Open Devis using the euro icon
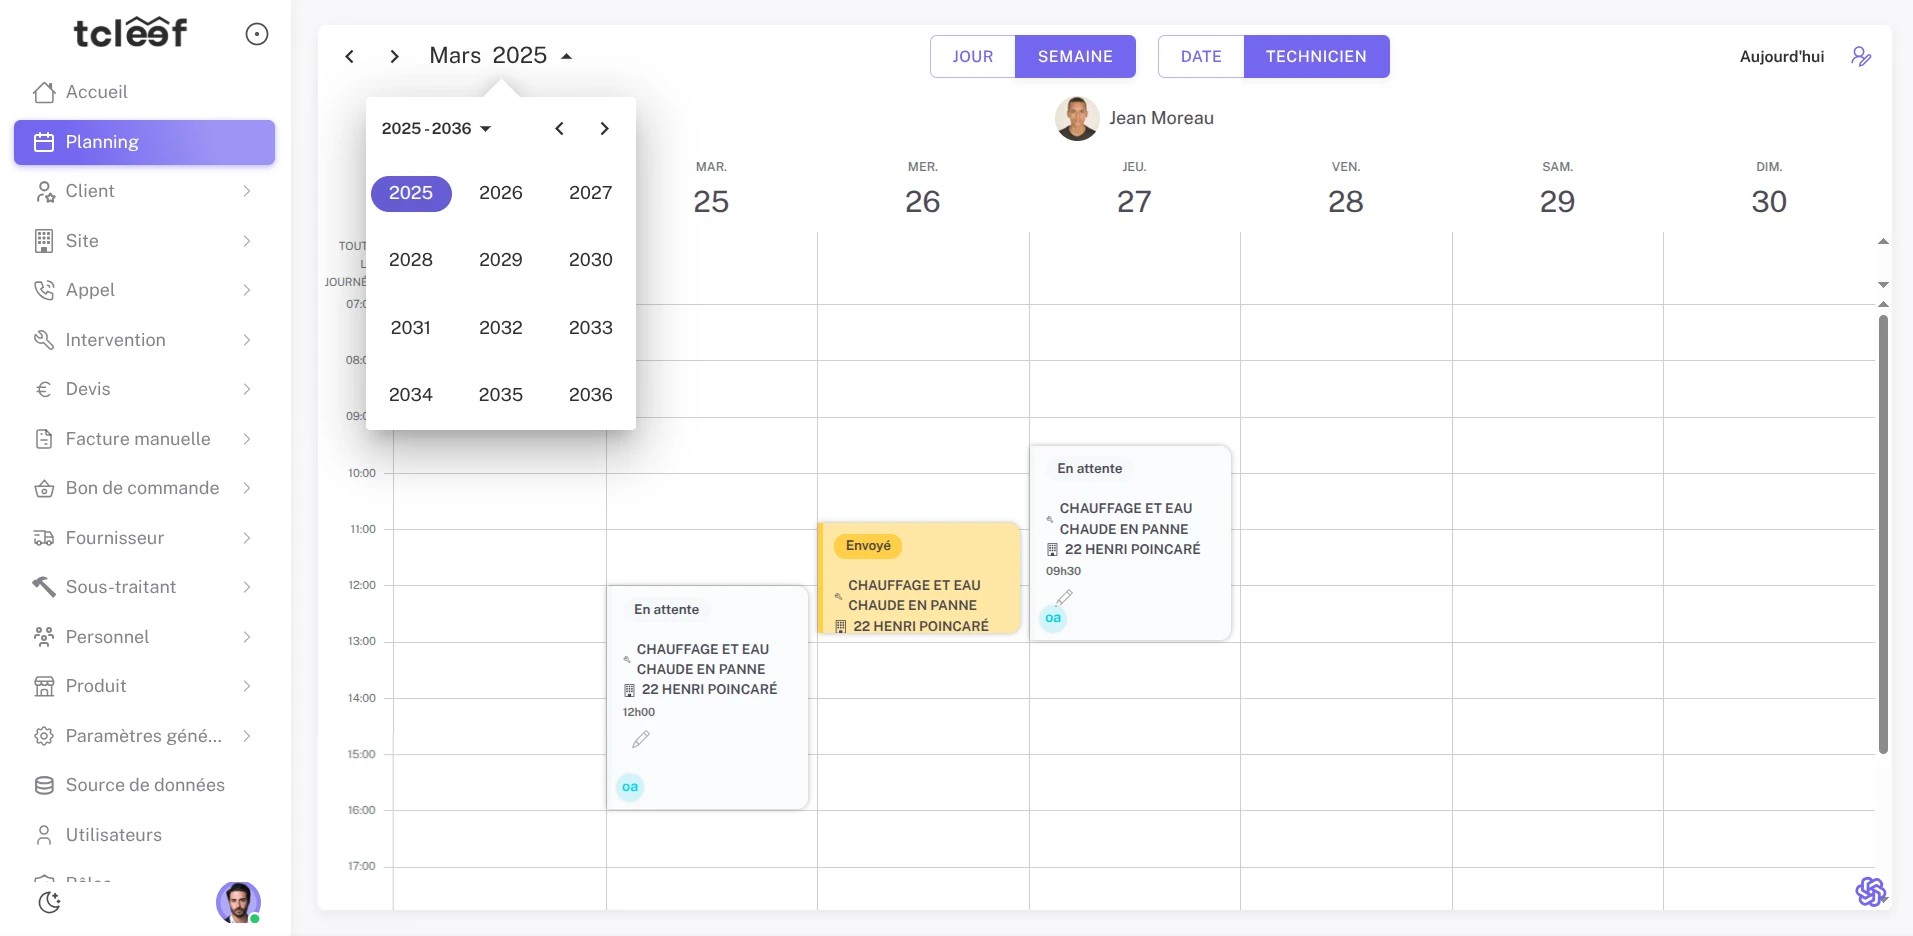Viewport: 1913px width, 936px height. click(45, 389)
